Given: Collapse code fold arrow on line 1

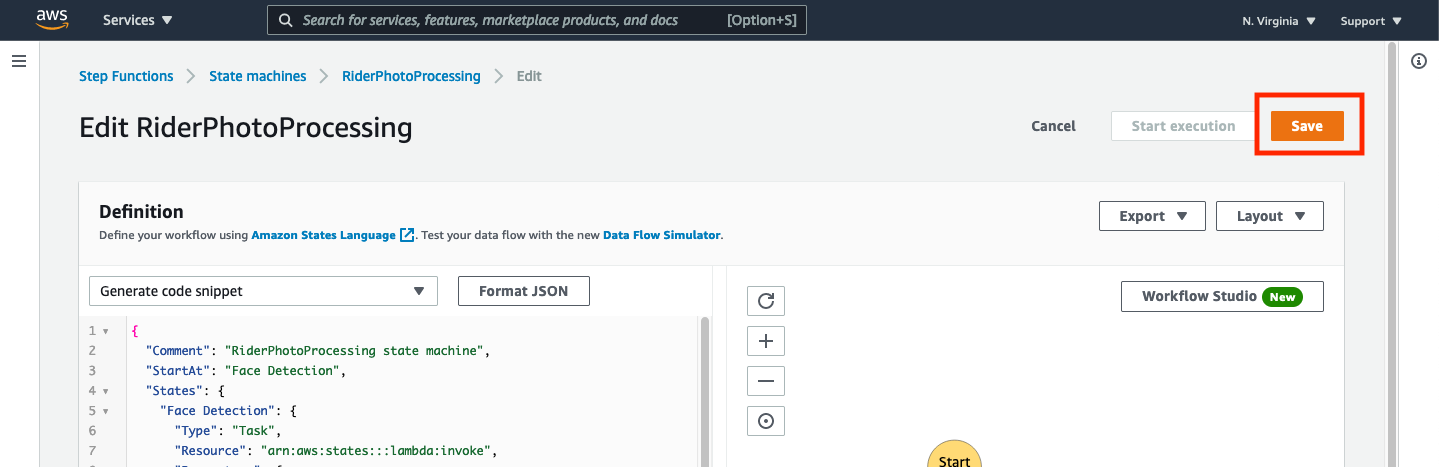Looking at the screenshot, I should pyautogui.click(x=106, y=331).
